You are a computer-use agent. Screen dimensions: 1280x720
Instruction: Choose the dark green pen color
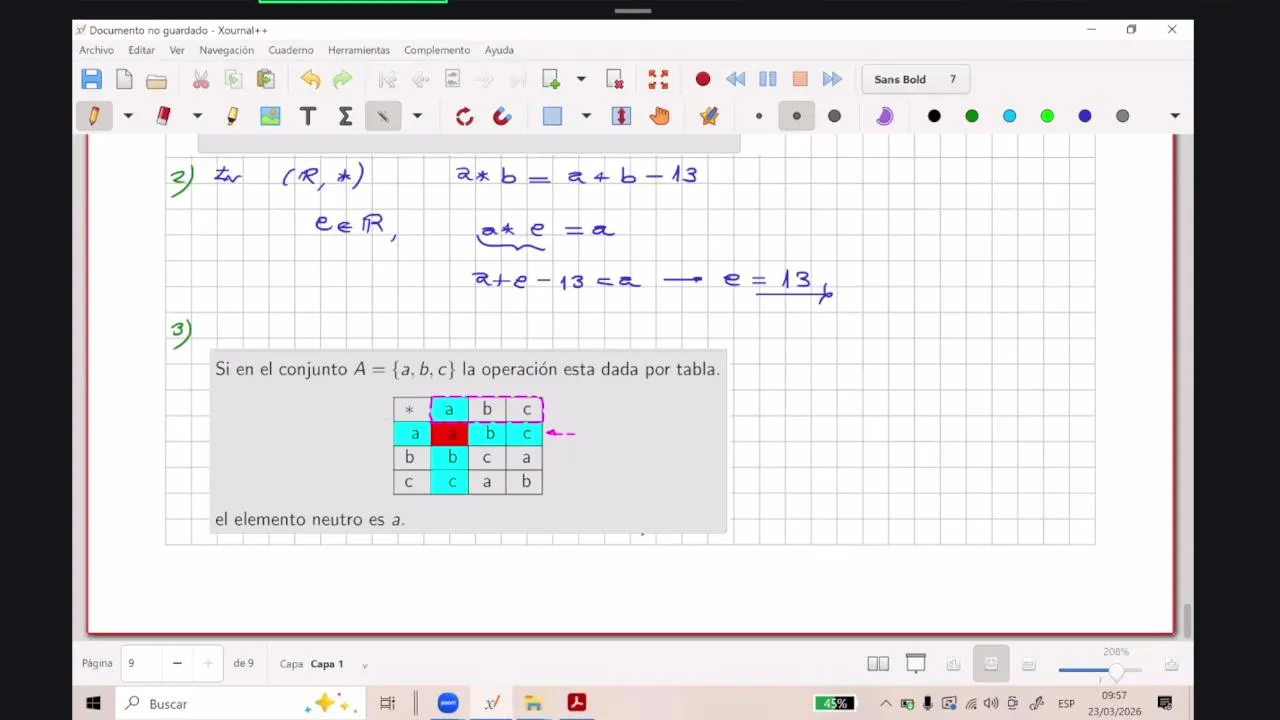[972, 116]
